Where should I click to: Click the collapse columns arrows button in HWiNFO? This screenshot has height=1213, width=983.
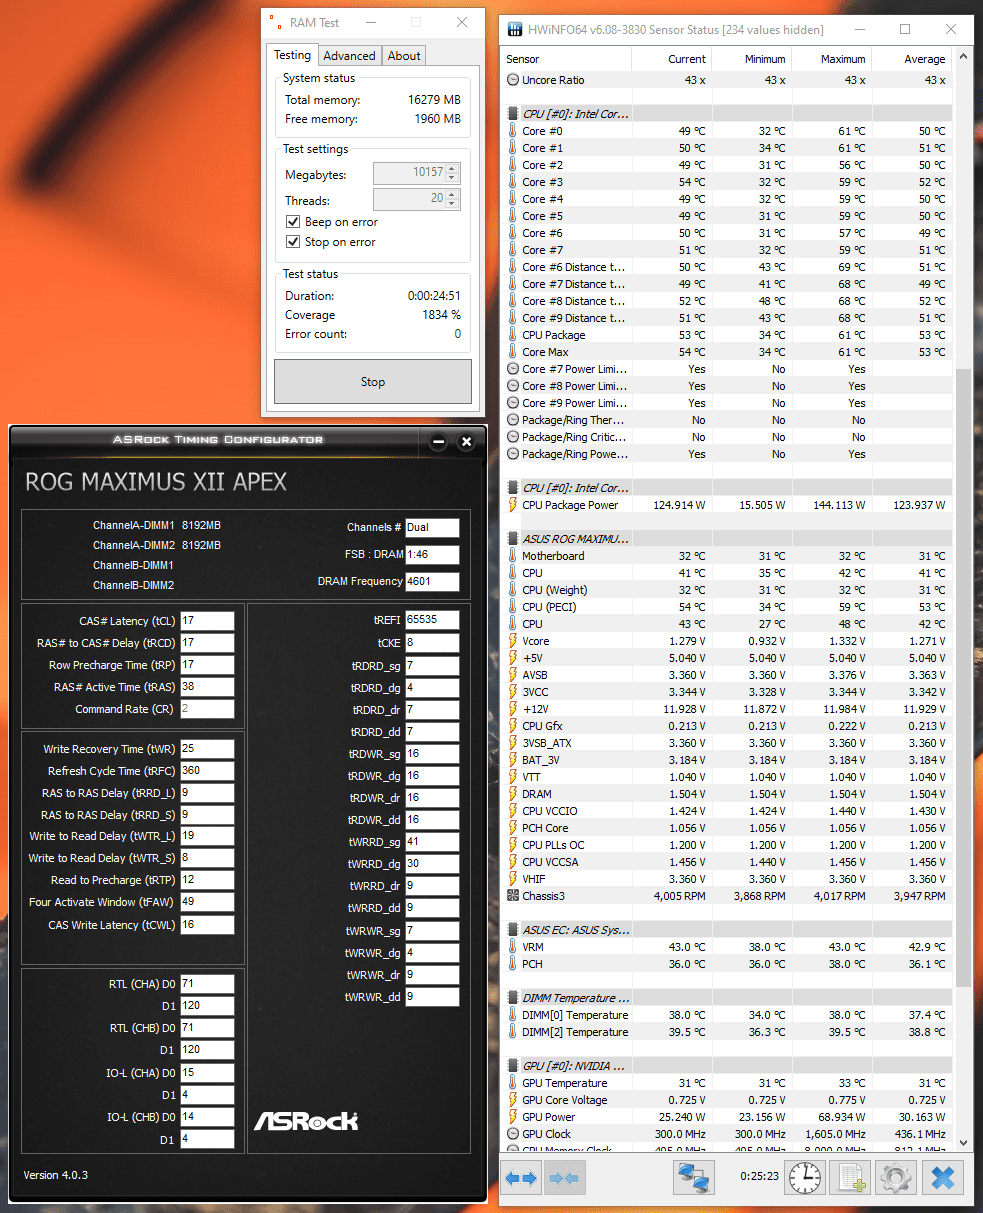pyautogui.click(x=564, y=1178)
